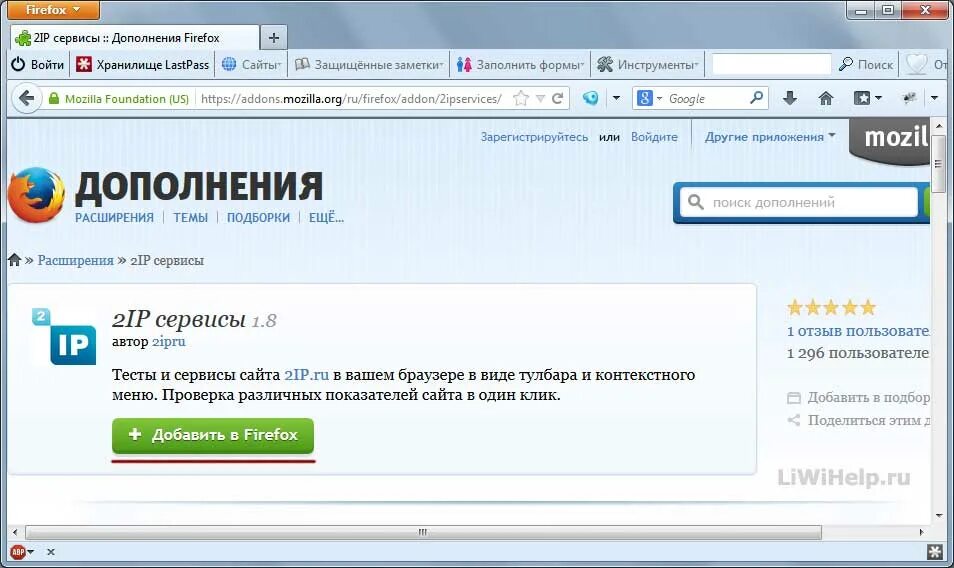Open the 1 отзыв пользователя link
Image resolution: width=954 pixels, height=568 pixels.
pyautogui.click(x=858, y=331)
